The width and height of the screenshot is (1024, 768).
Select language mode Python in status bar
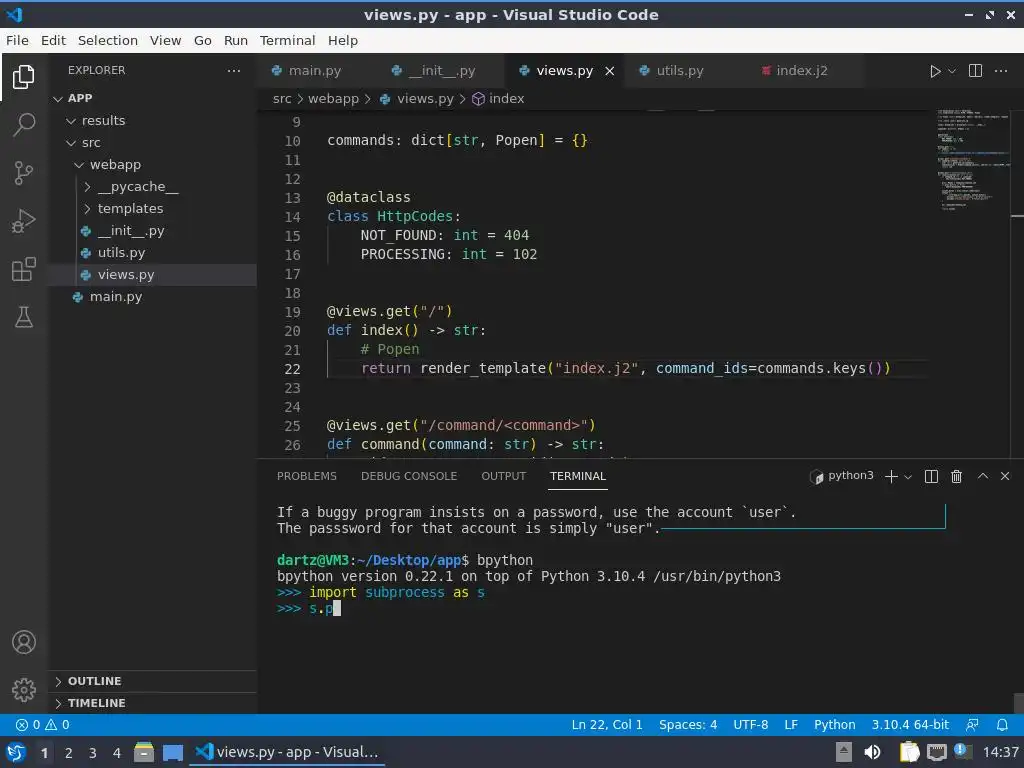pyautogui.click(x=834, y=725)
